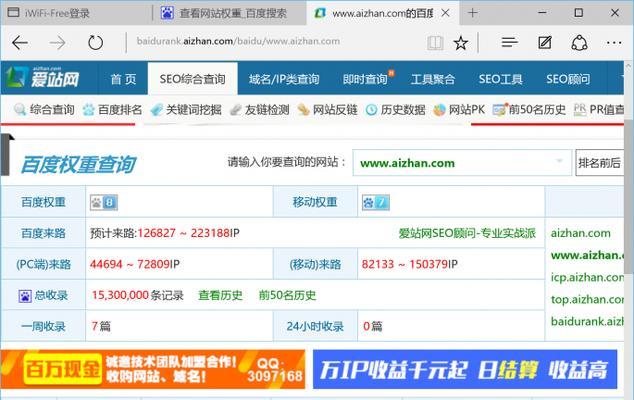
Task: Click the paw icon beside 总收录
Action: tap(25, 296)
